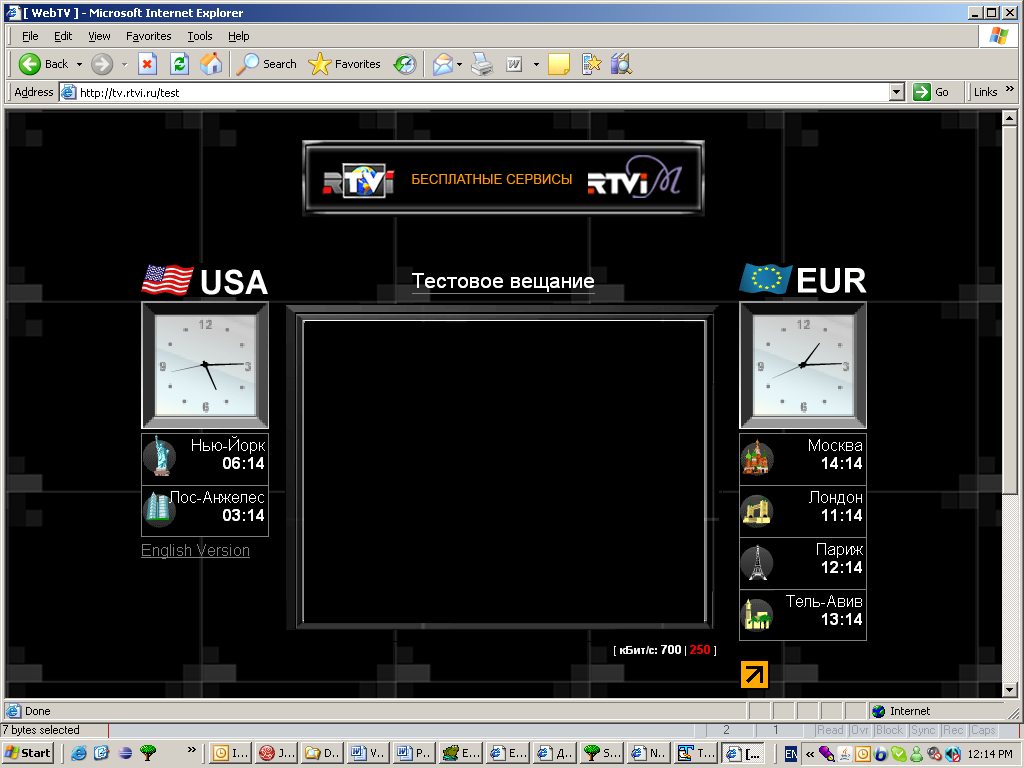Image resolution: width=1024 pixels, height=768 pixels.
Task: Click the orange arrow icon below the Tel Aviv clock
Action: (x=754, y=675)
